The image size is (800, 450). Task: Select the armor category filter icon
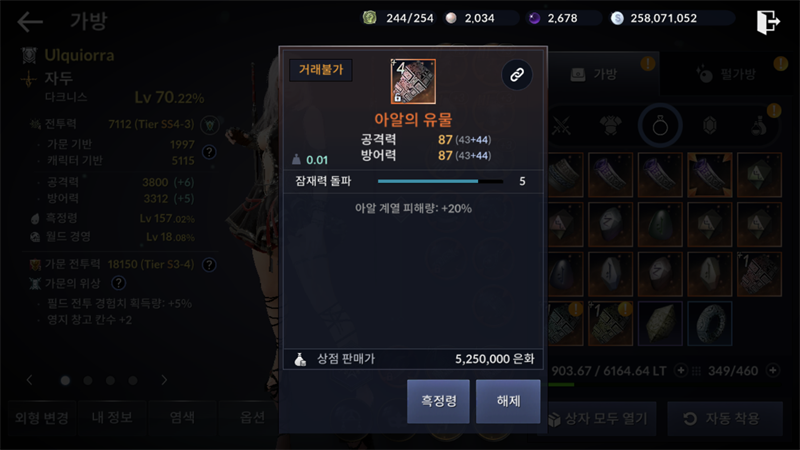(610, 126)
